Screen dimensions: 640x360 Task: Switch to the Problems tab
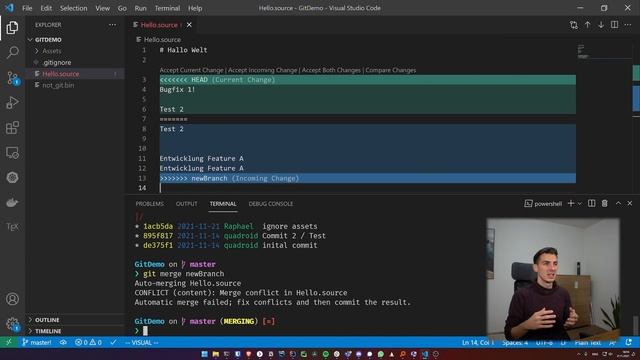149,204
